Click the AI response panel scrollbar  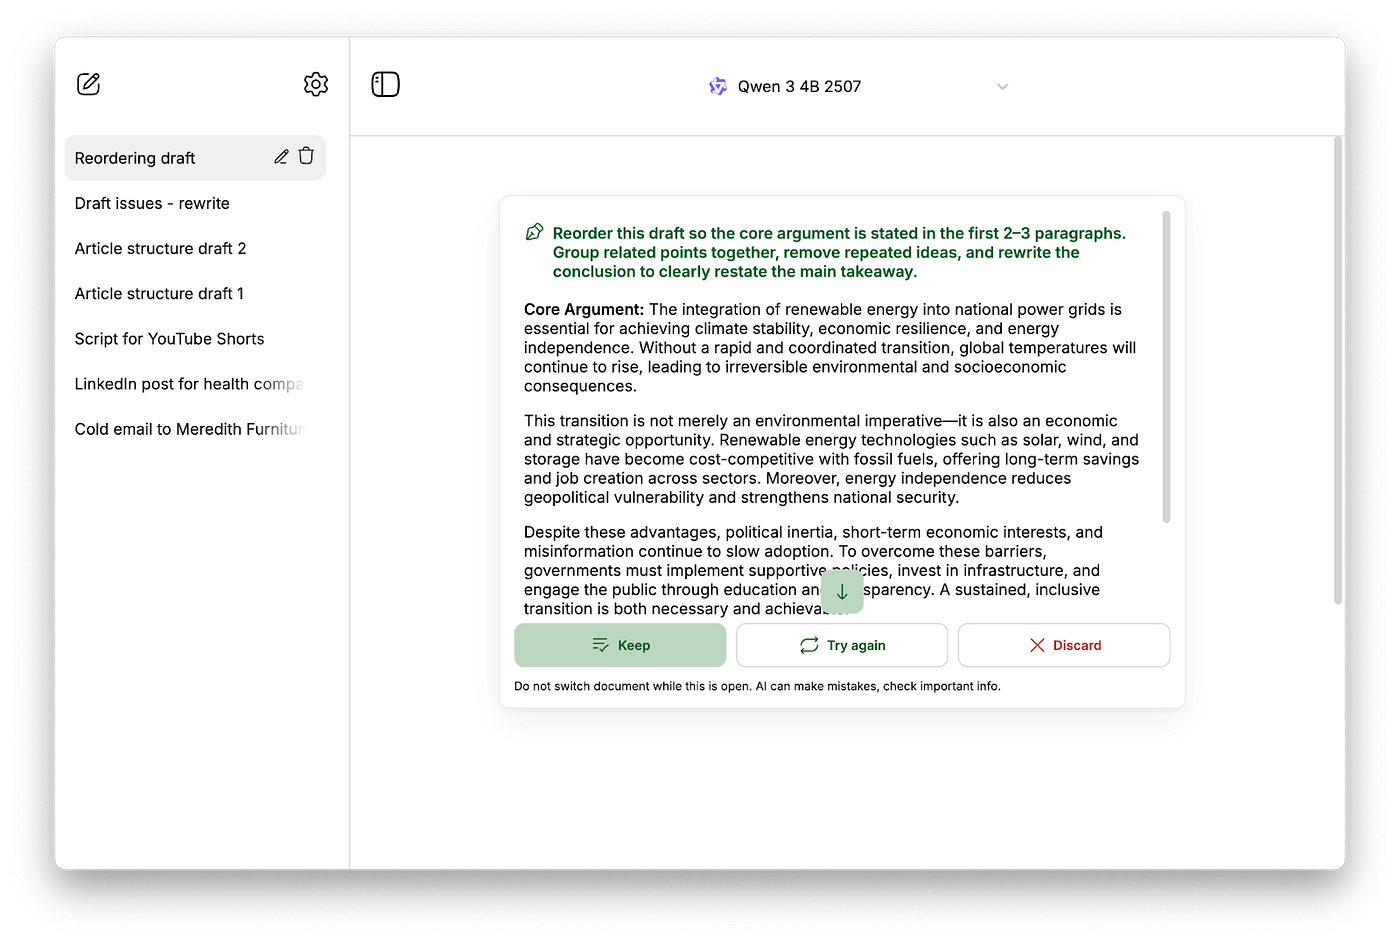(1166, 366)
